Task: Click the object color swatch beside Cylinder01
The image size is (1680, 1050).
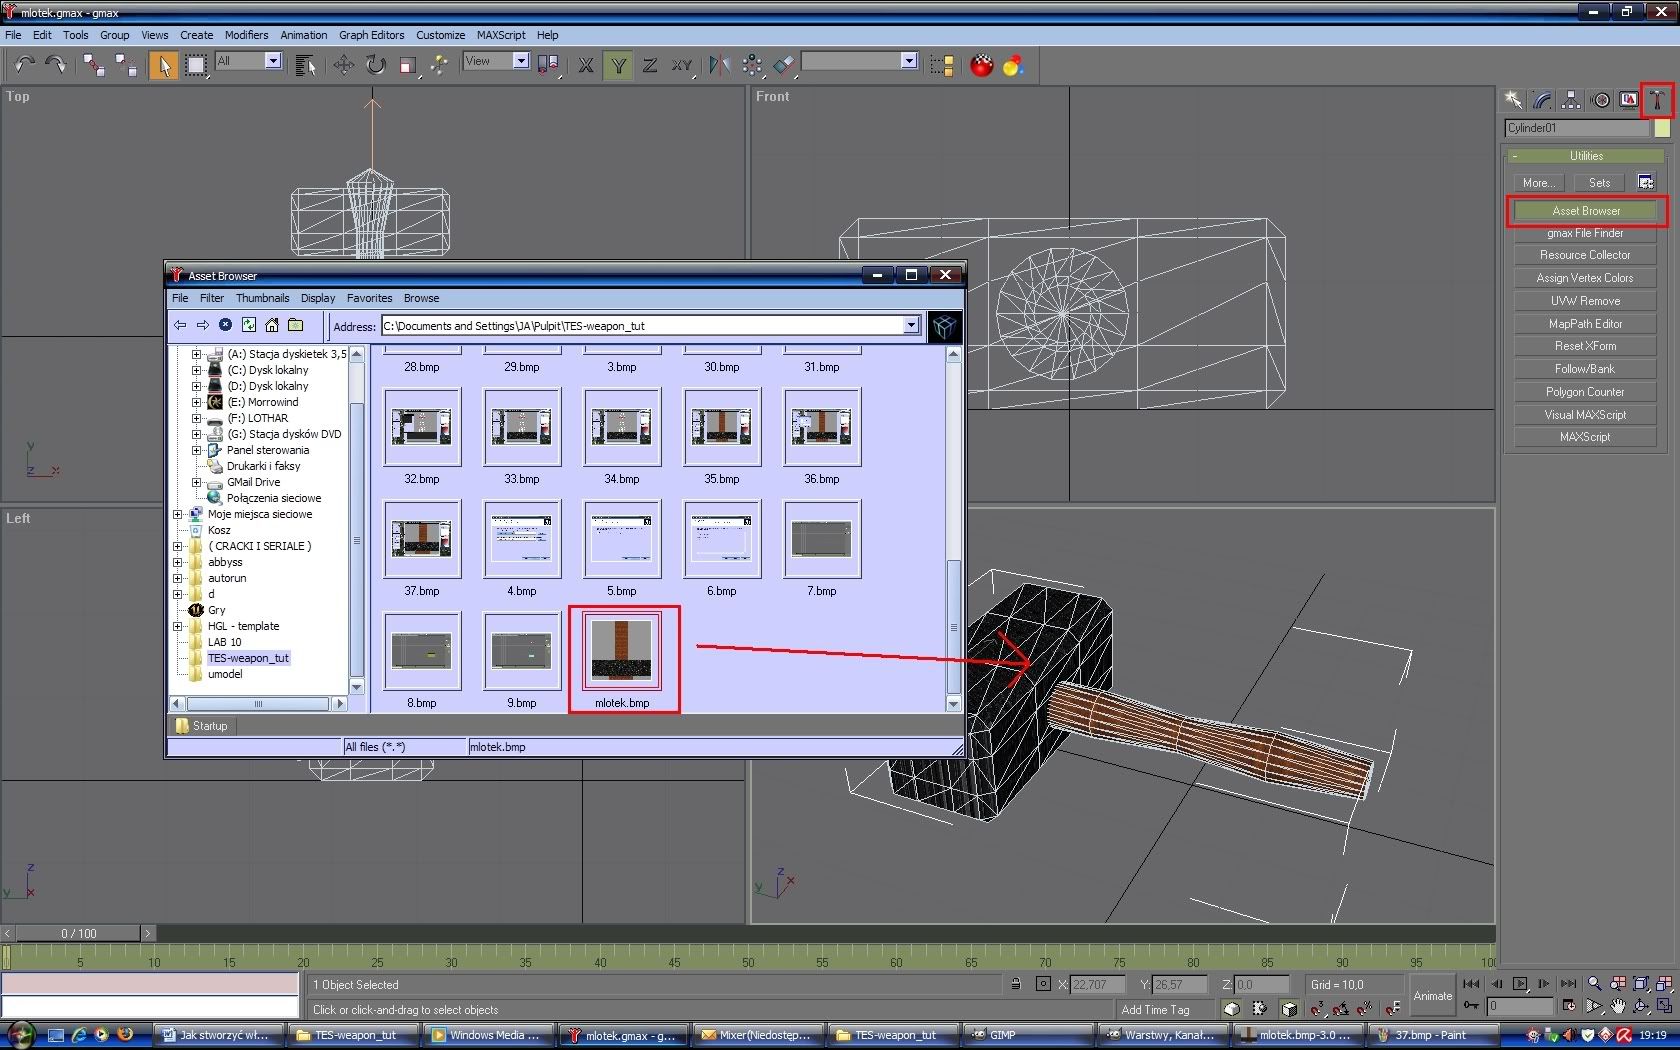Action: click(x=1662, y=128)
